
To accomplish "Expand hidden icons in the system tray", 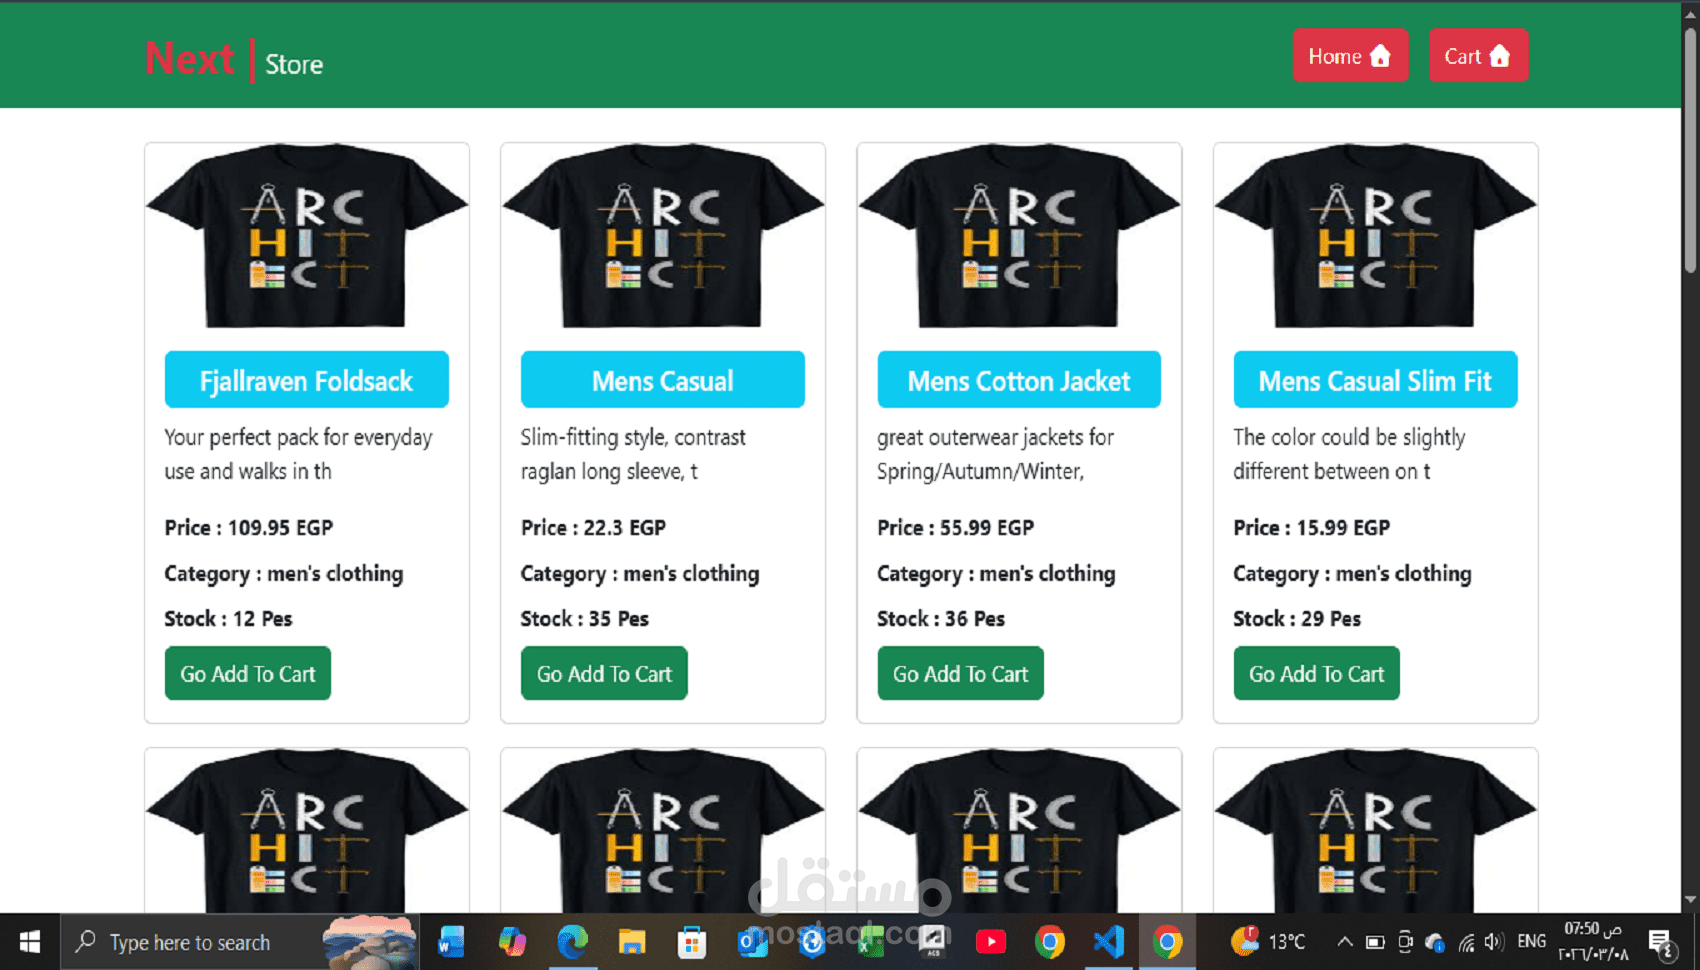I will click(1345, 941).
